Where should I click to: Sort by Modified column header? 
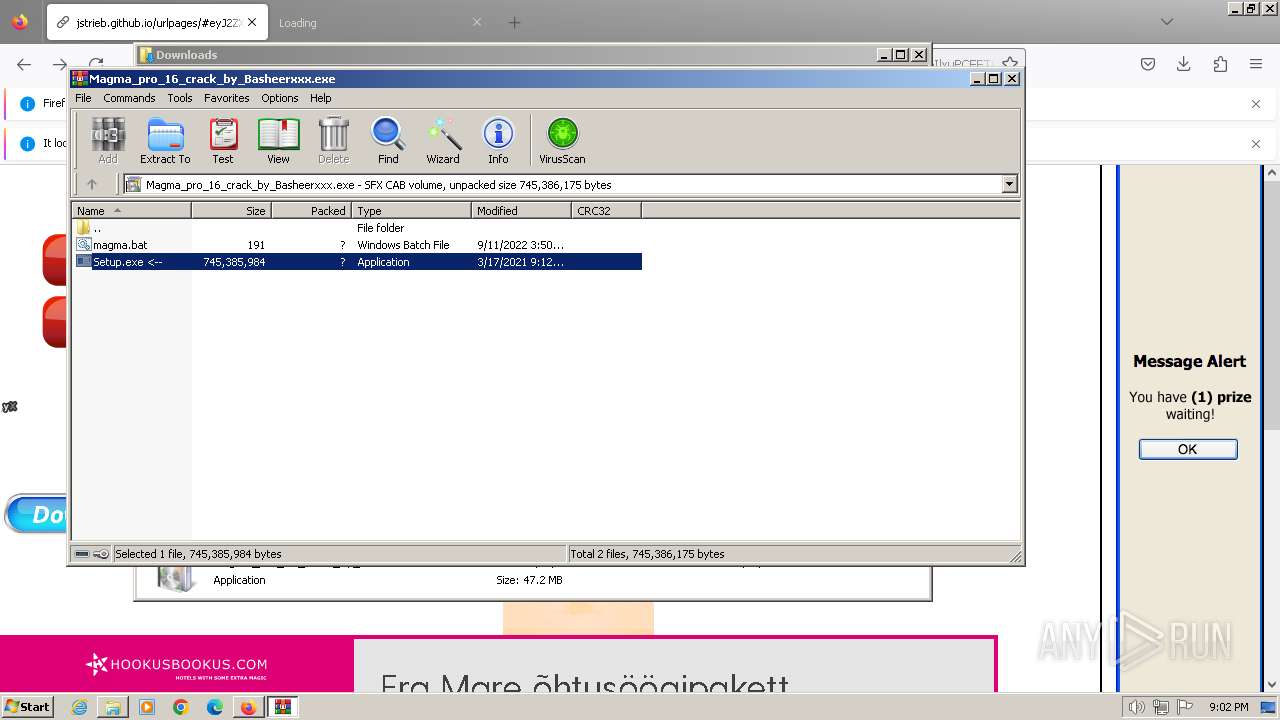point(521,210)
